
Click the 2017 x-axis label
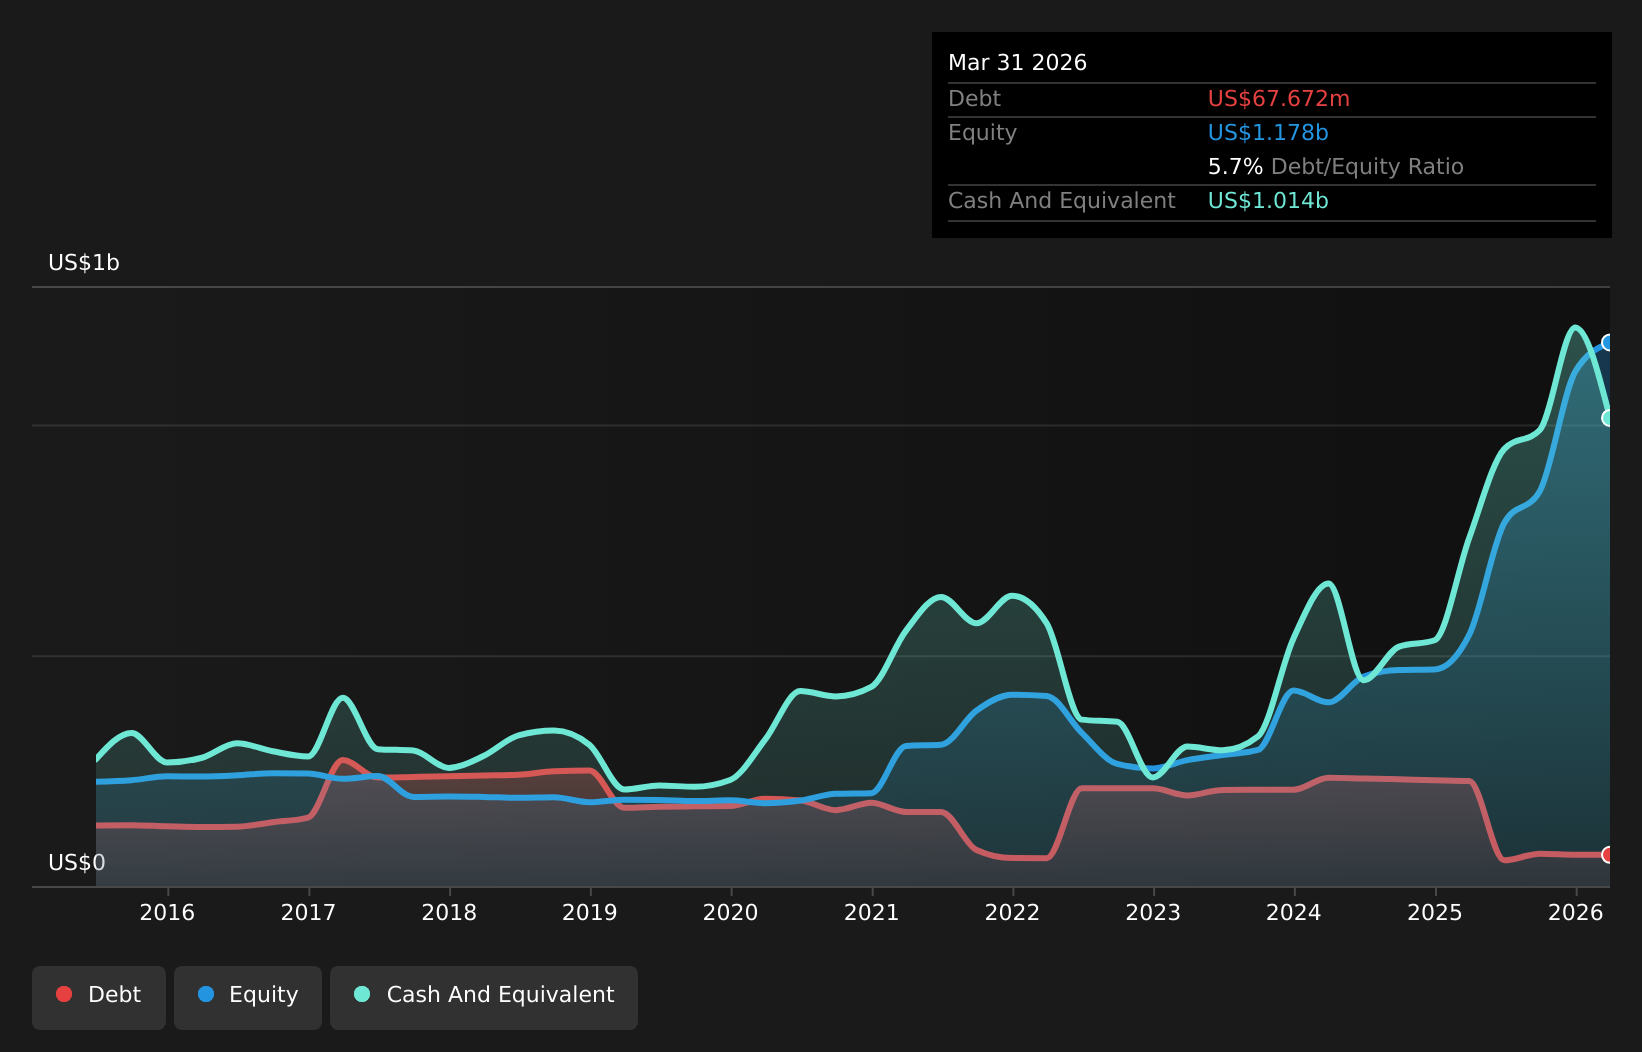(308, 912)
